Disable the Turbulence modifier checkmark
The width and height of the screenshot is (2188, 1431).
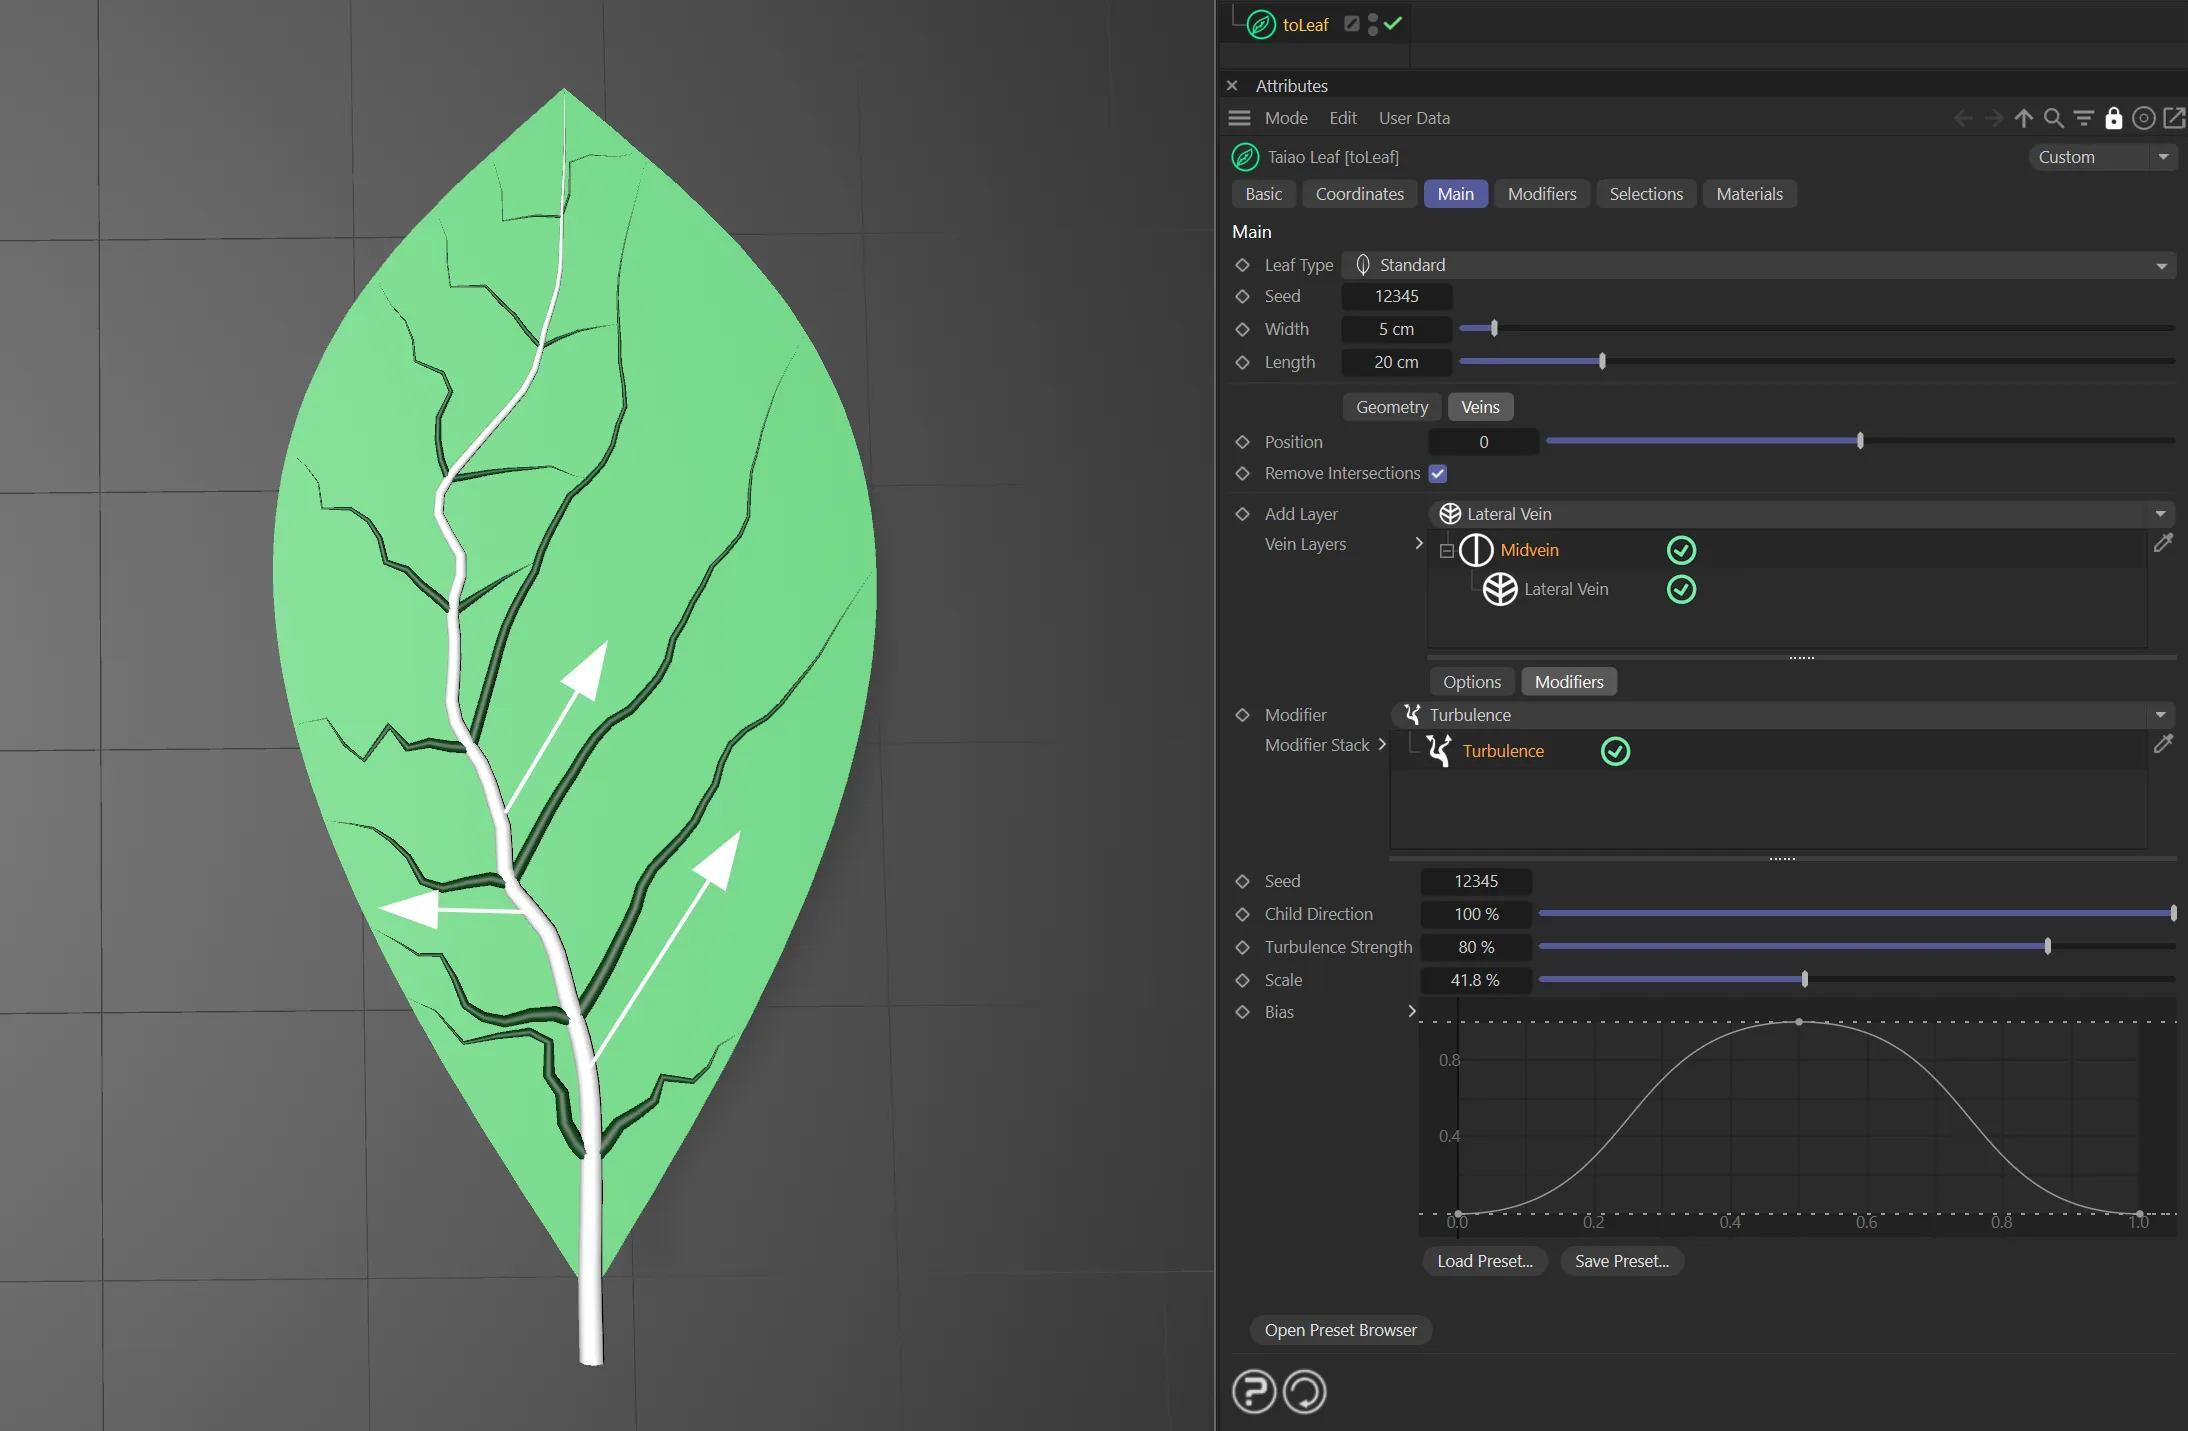point(1615,751)
